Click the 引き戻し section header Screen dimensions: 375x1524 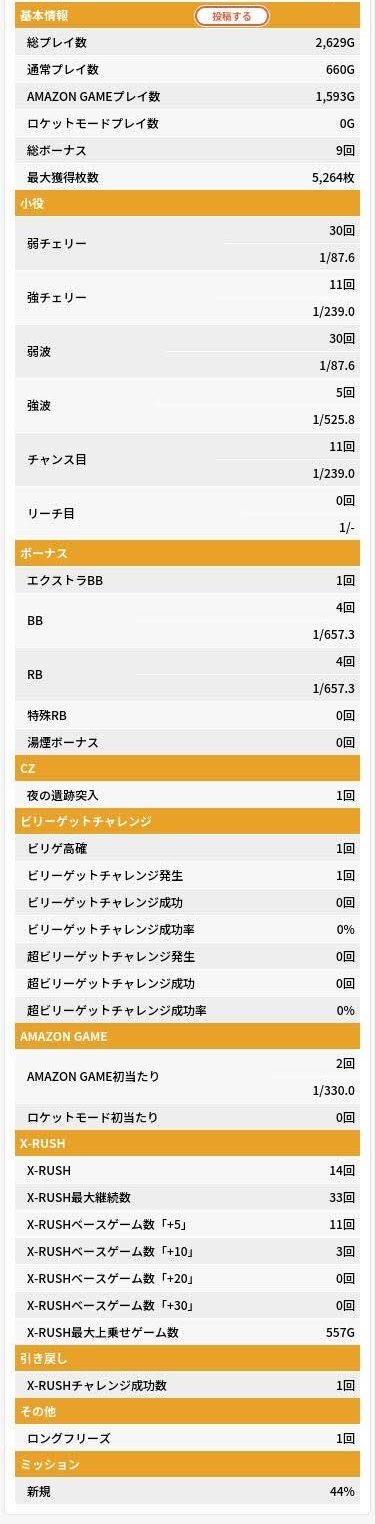(187, 1358)
